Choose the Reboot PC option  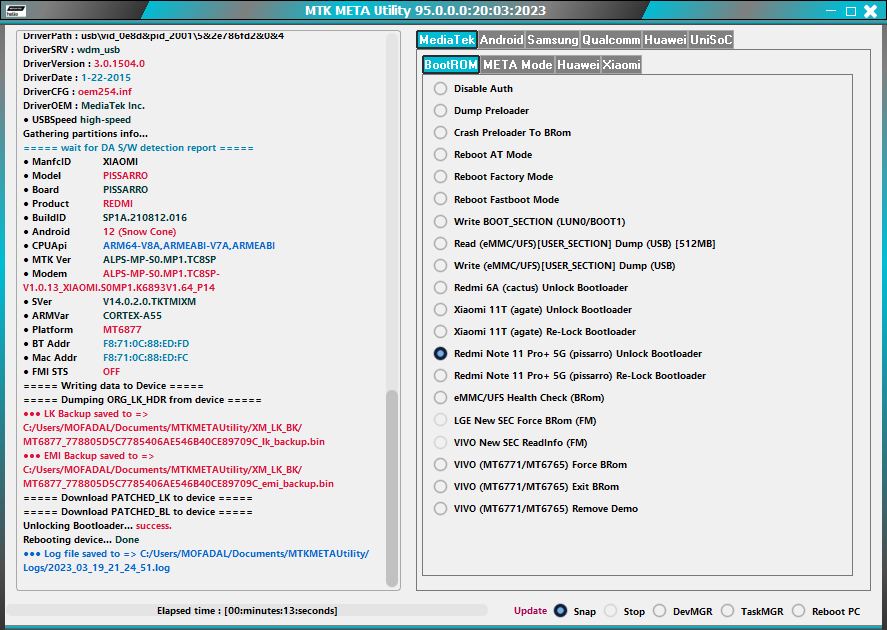826,611
